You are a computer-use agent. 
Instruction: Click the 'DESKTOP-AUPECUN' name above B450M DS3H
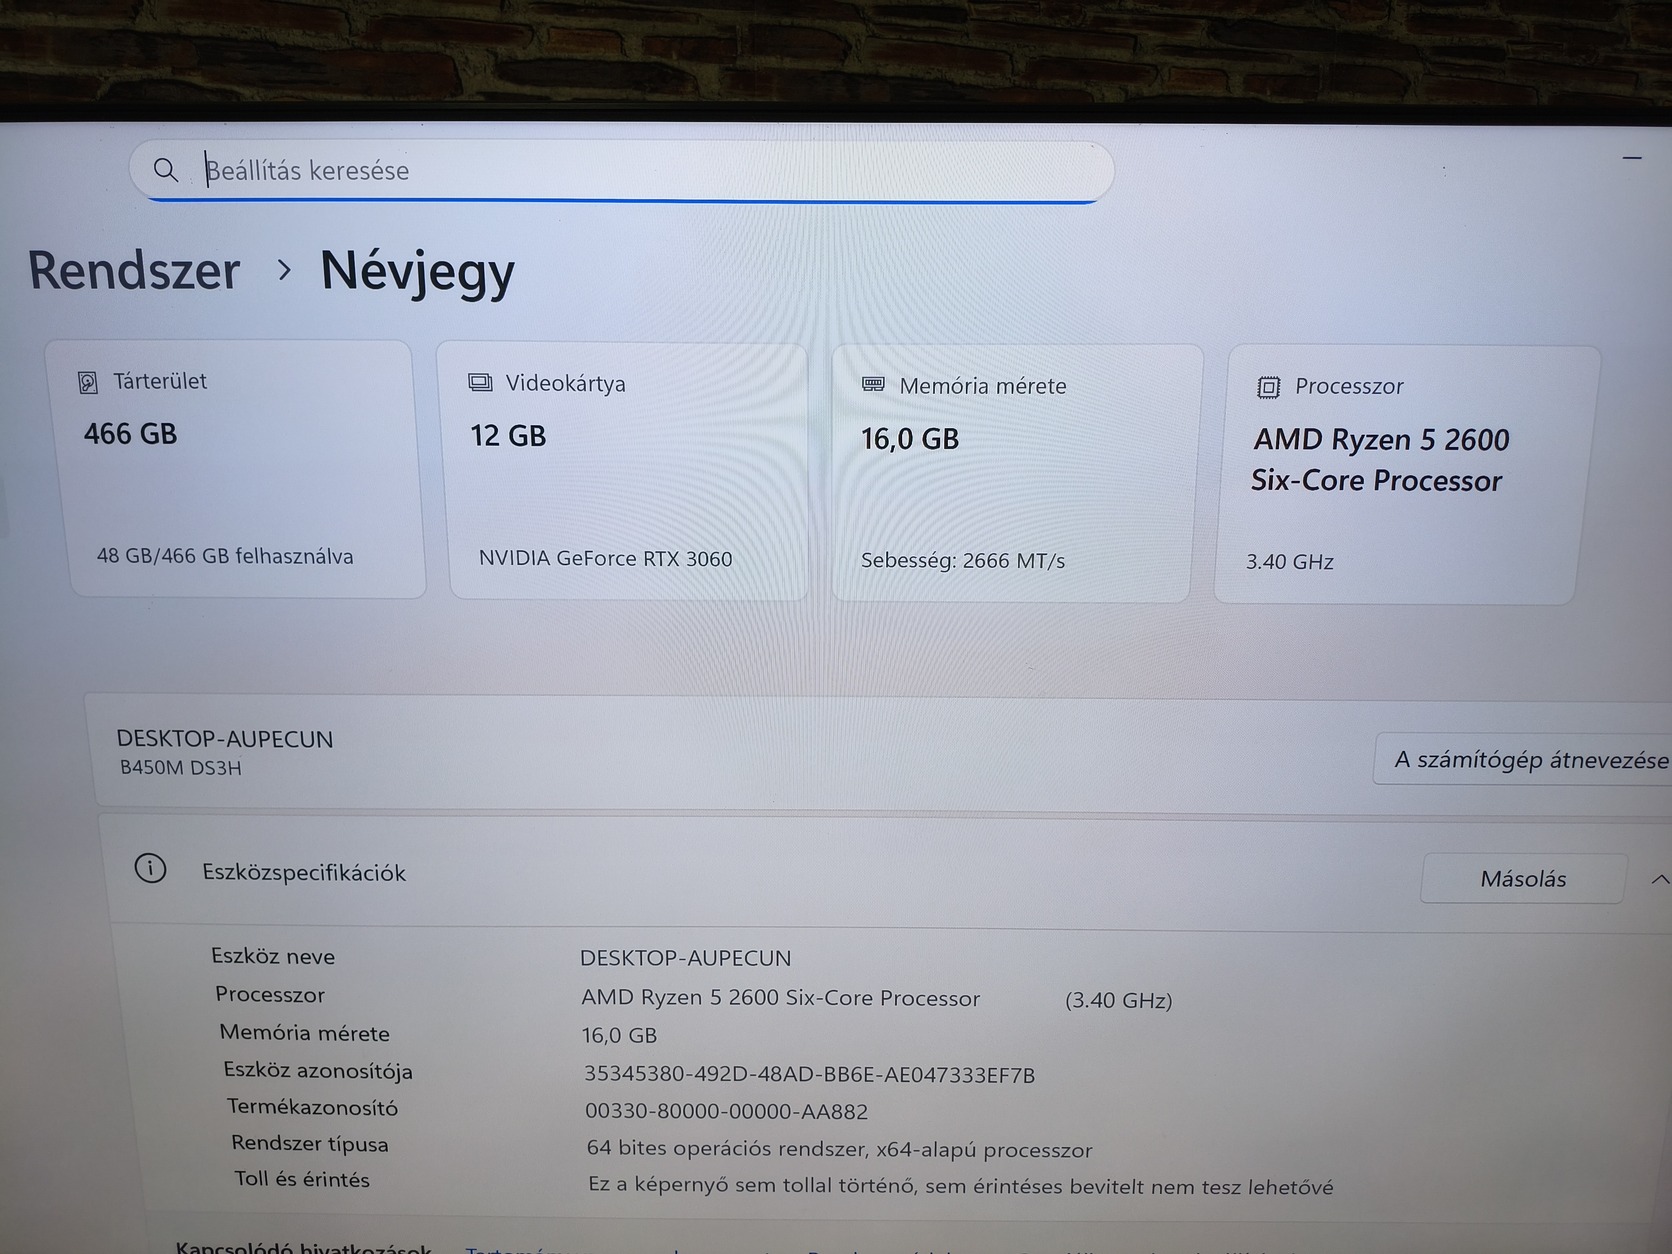(225, 739)
